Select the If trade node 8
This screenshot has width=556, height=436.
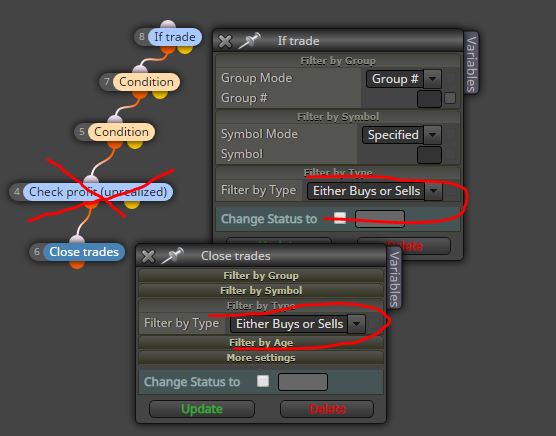click(174, 37)
